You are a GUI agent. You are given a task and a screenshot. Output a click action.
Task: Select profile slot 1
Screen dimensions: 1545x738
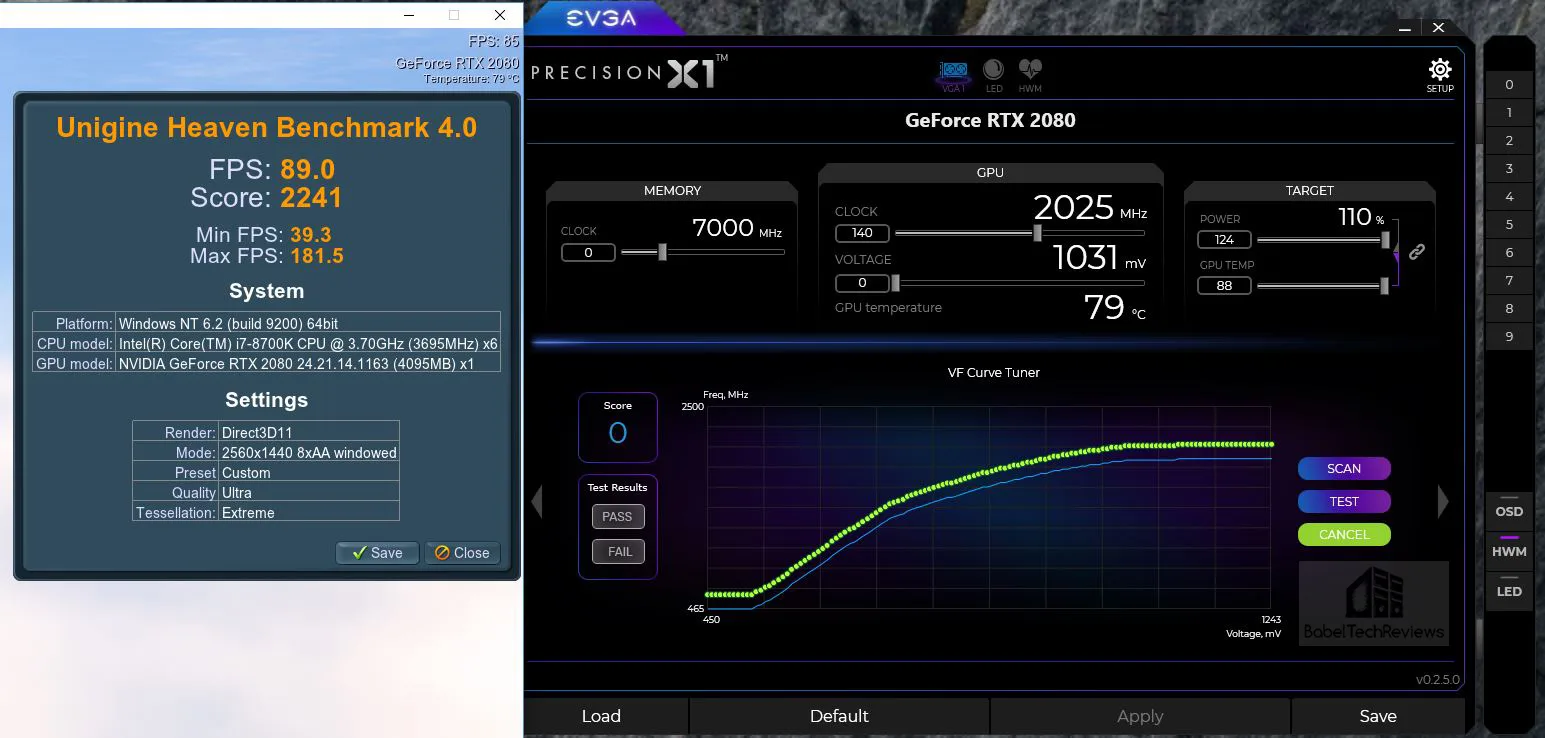coord(1509,113)
